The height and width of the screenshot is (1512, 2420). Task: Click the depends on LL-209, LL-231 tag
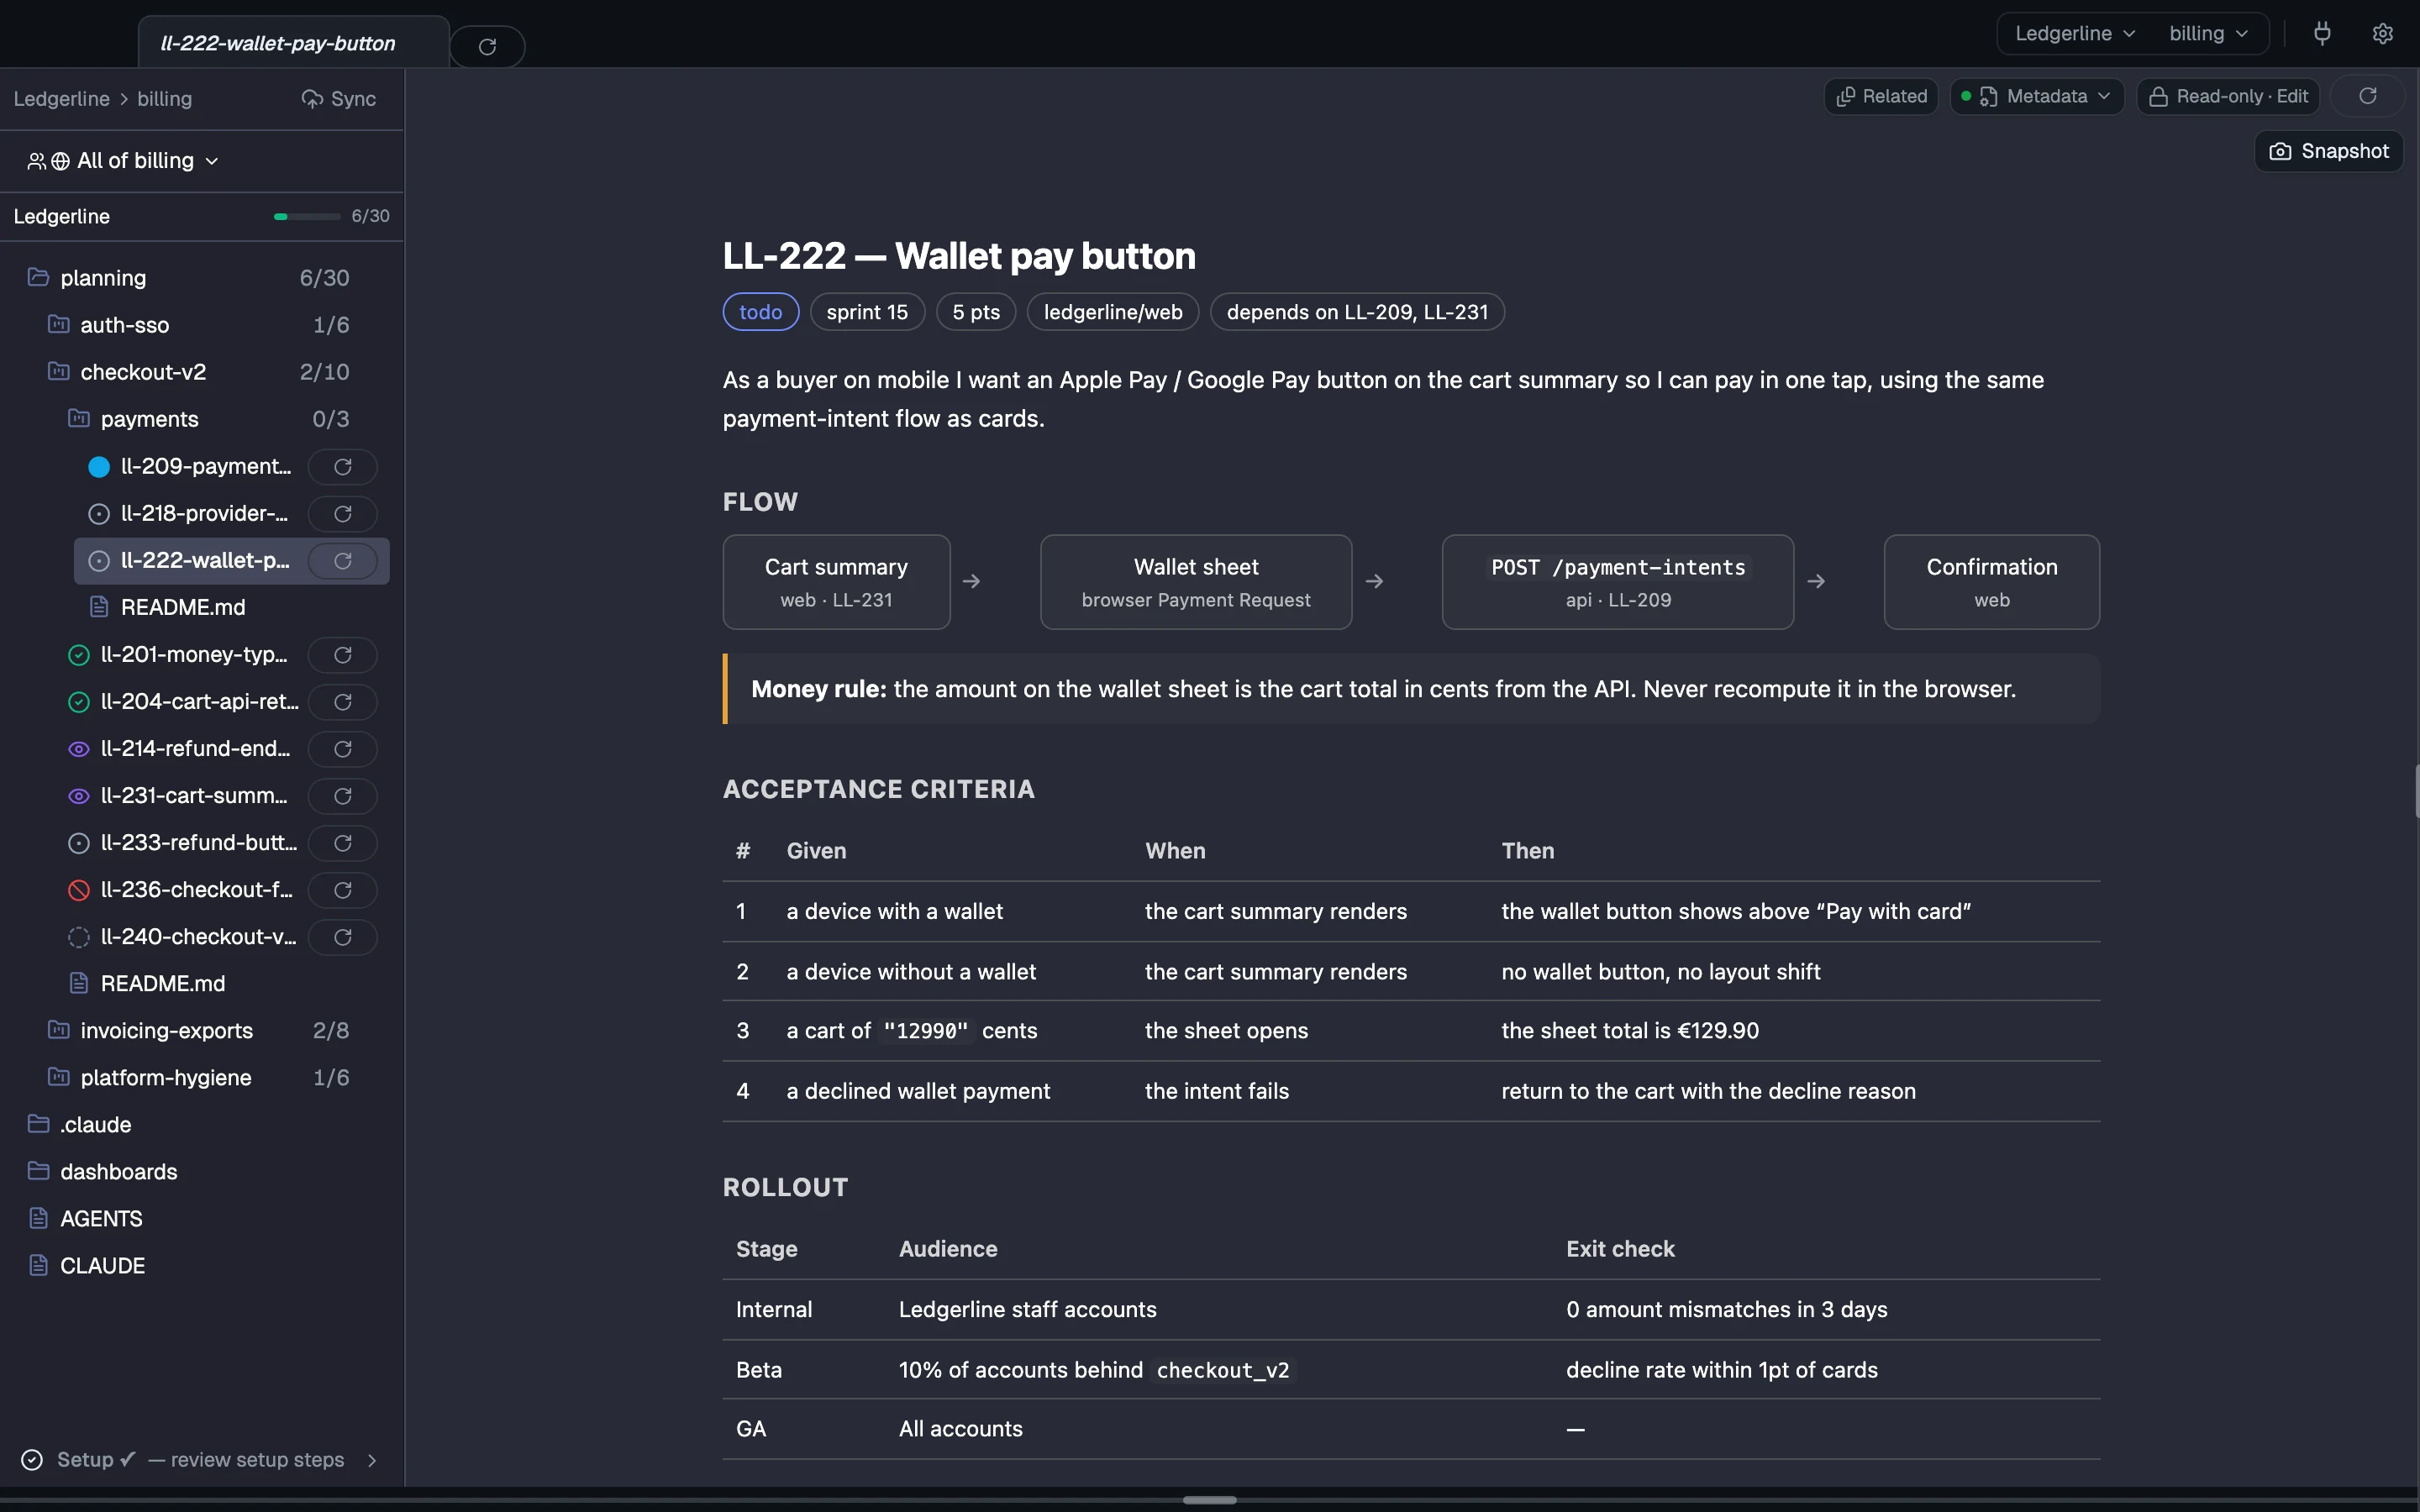pyautogui.click(x=1357, y=312)
